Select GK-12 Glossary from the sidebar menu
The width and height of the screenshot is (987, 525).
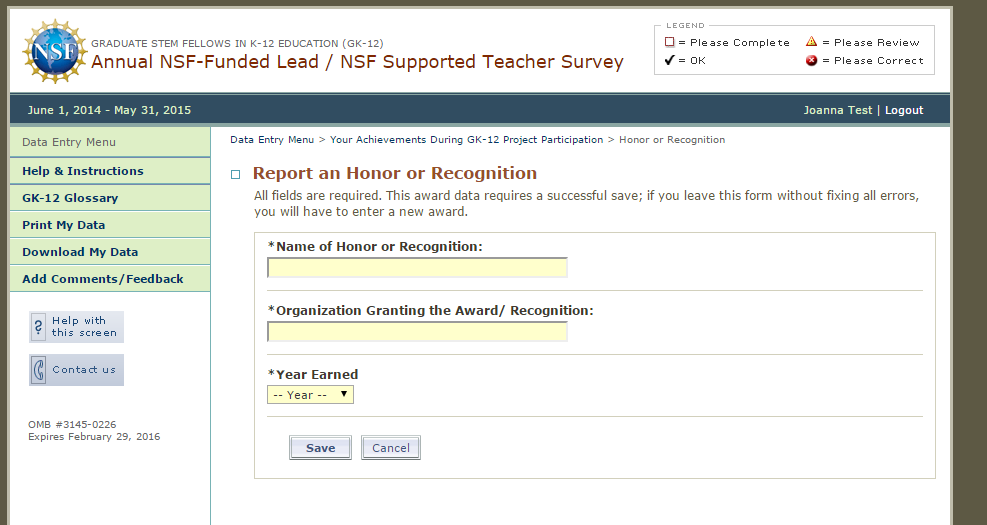[70, 198]
